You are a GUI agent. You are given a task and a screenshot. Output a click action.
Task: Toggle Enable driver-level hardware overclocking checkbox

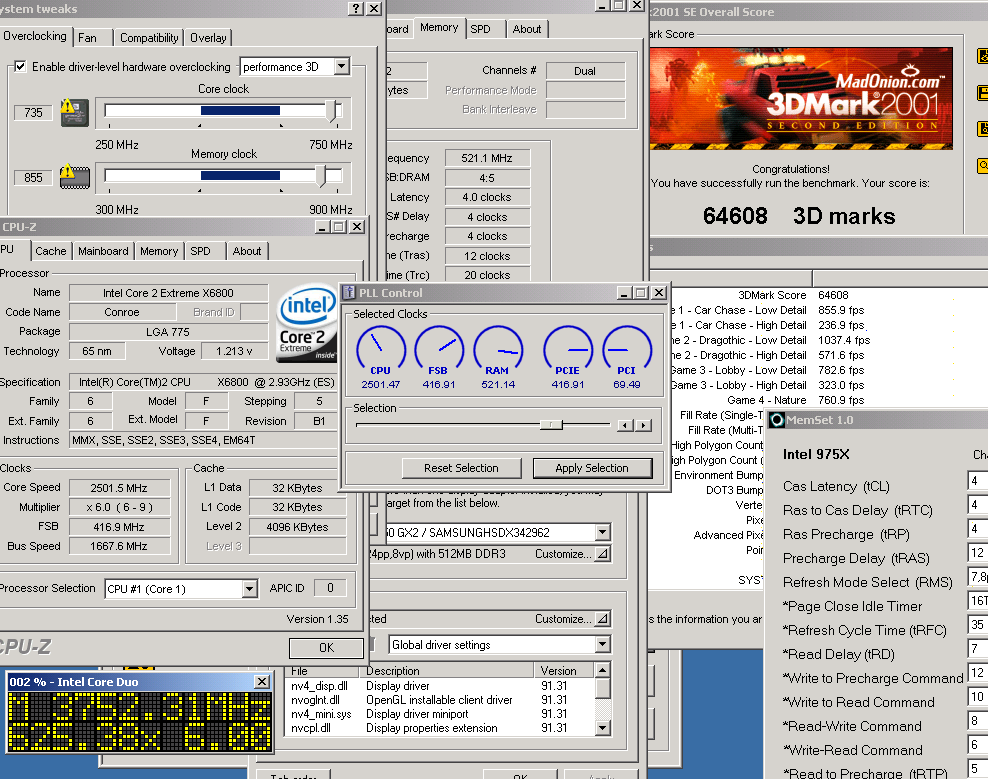(x=20, y=66)
